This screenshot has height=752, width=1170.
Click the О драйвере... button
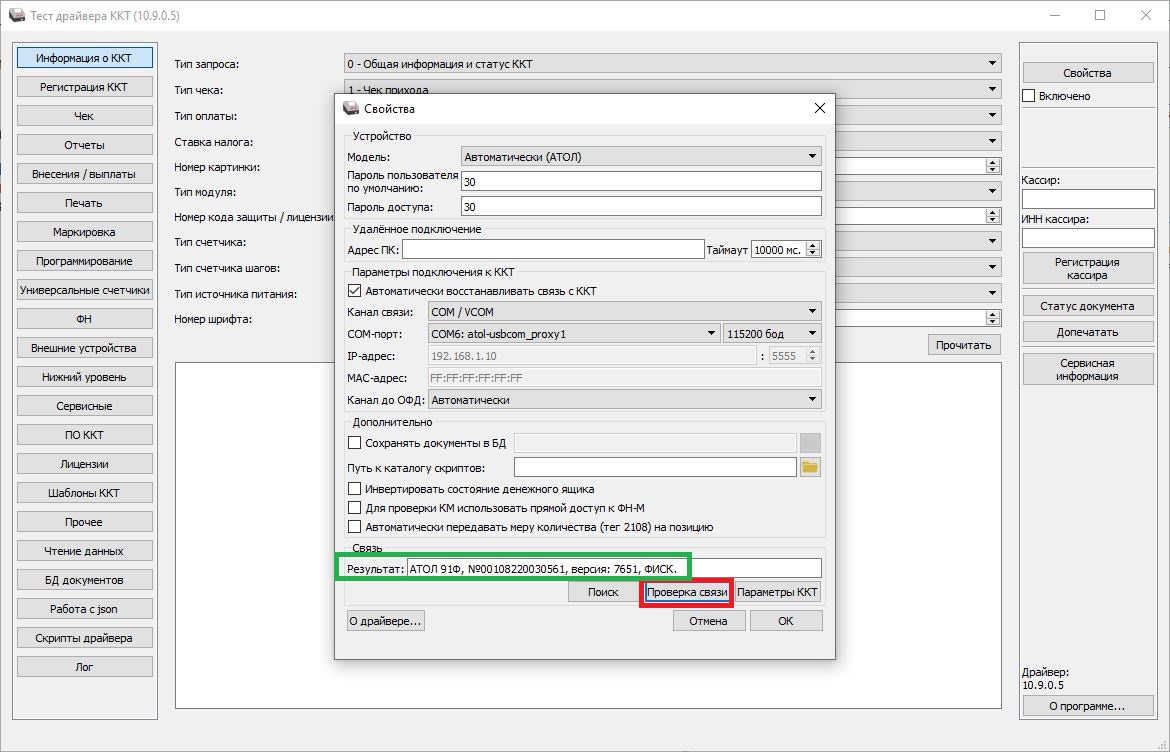click(385, 621)
